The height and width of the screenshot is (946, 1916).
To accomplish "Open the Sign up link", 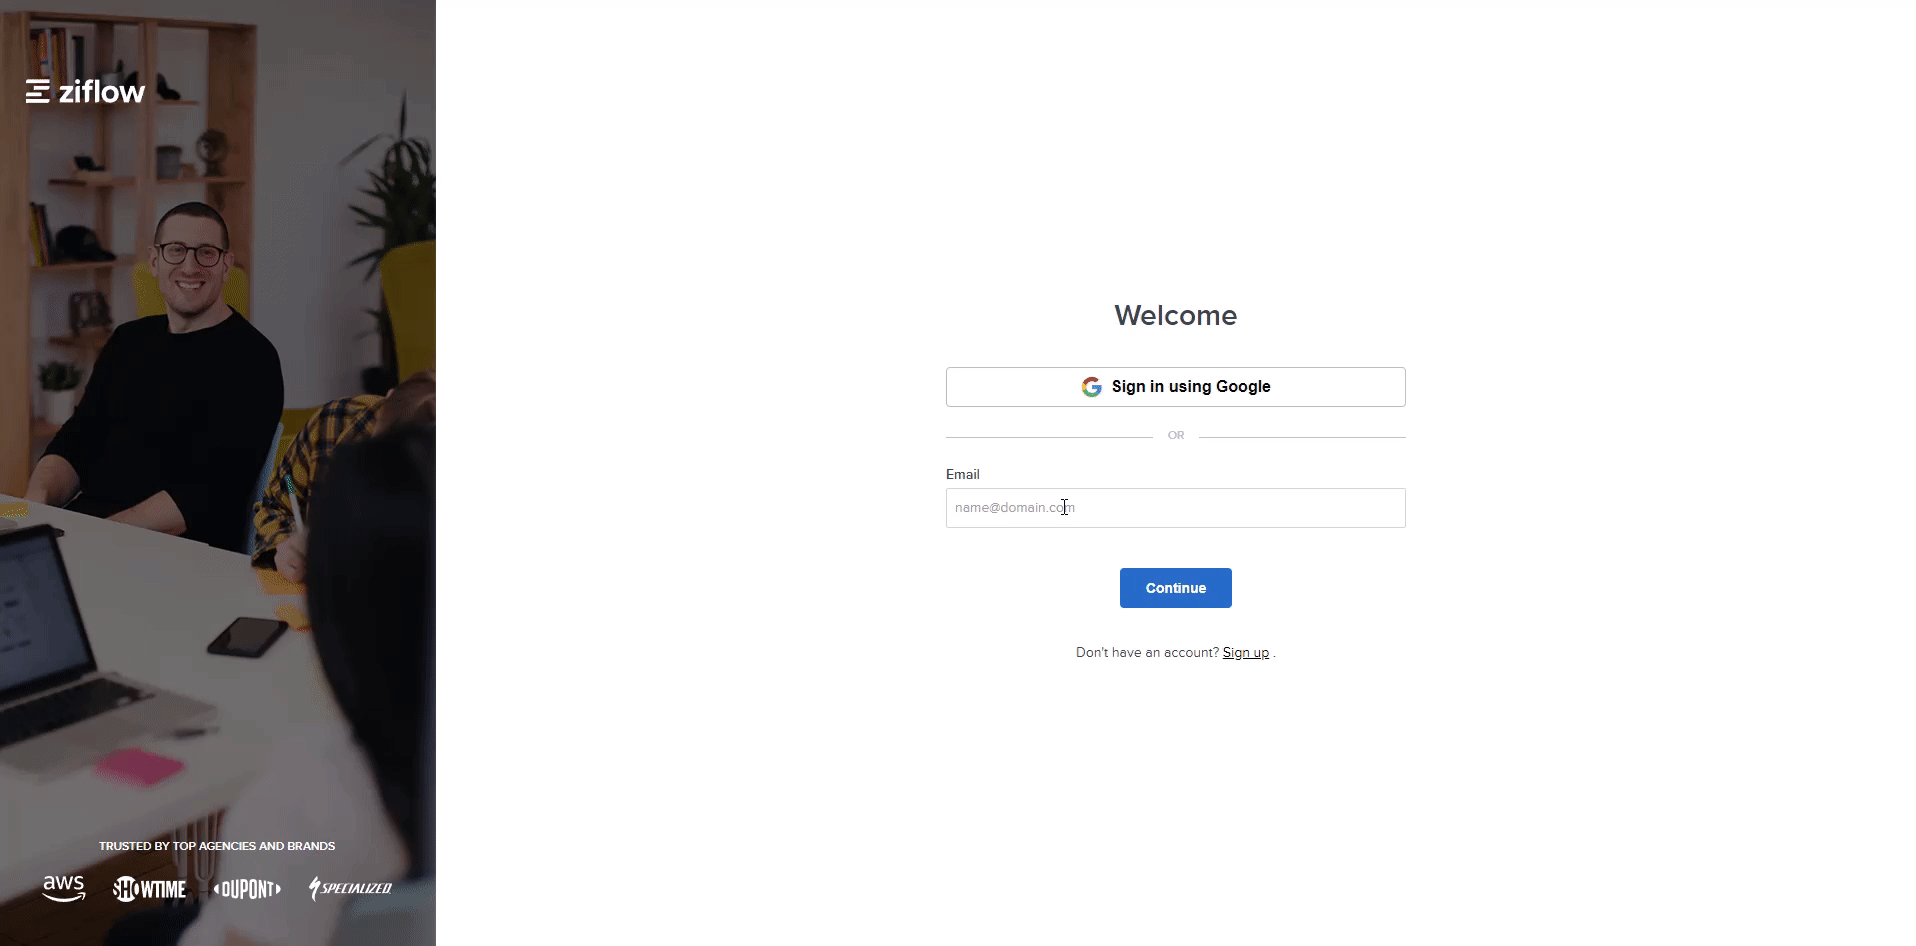I will pyautogui.click(x=1245, y=653).
